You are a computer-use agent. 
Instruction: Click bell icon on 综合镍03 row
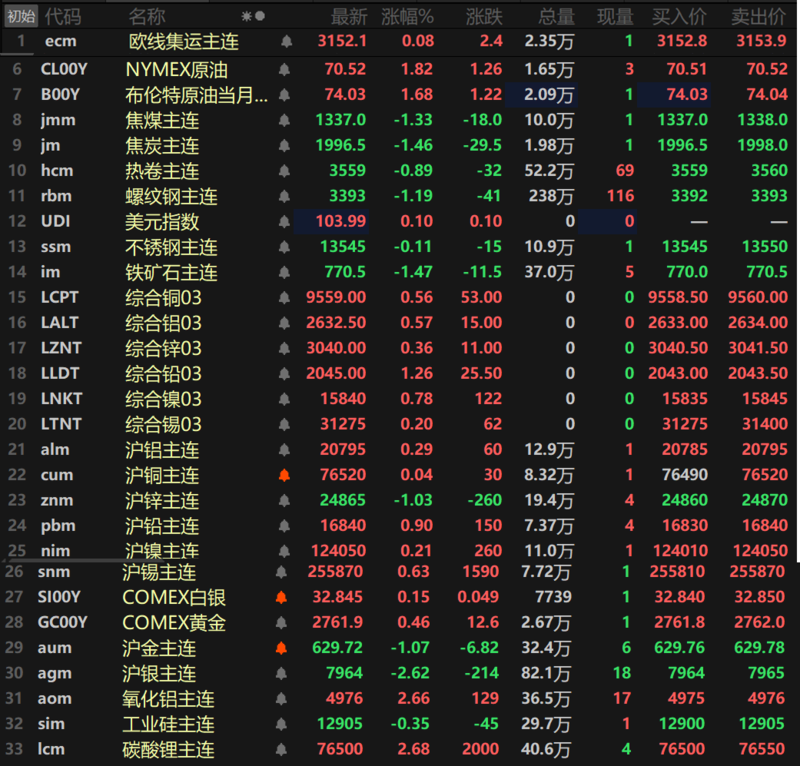coord(284,400)
